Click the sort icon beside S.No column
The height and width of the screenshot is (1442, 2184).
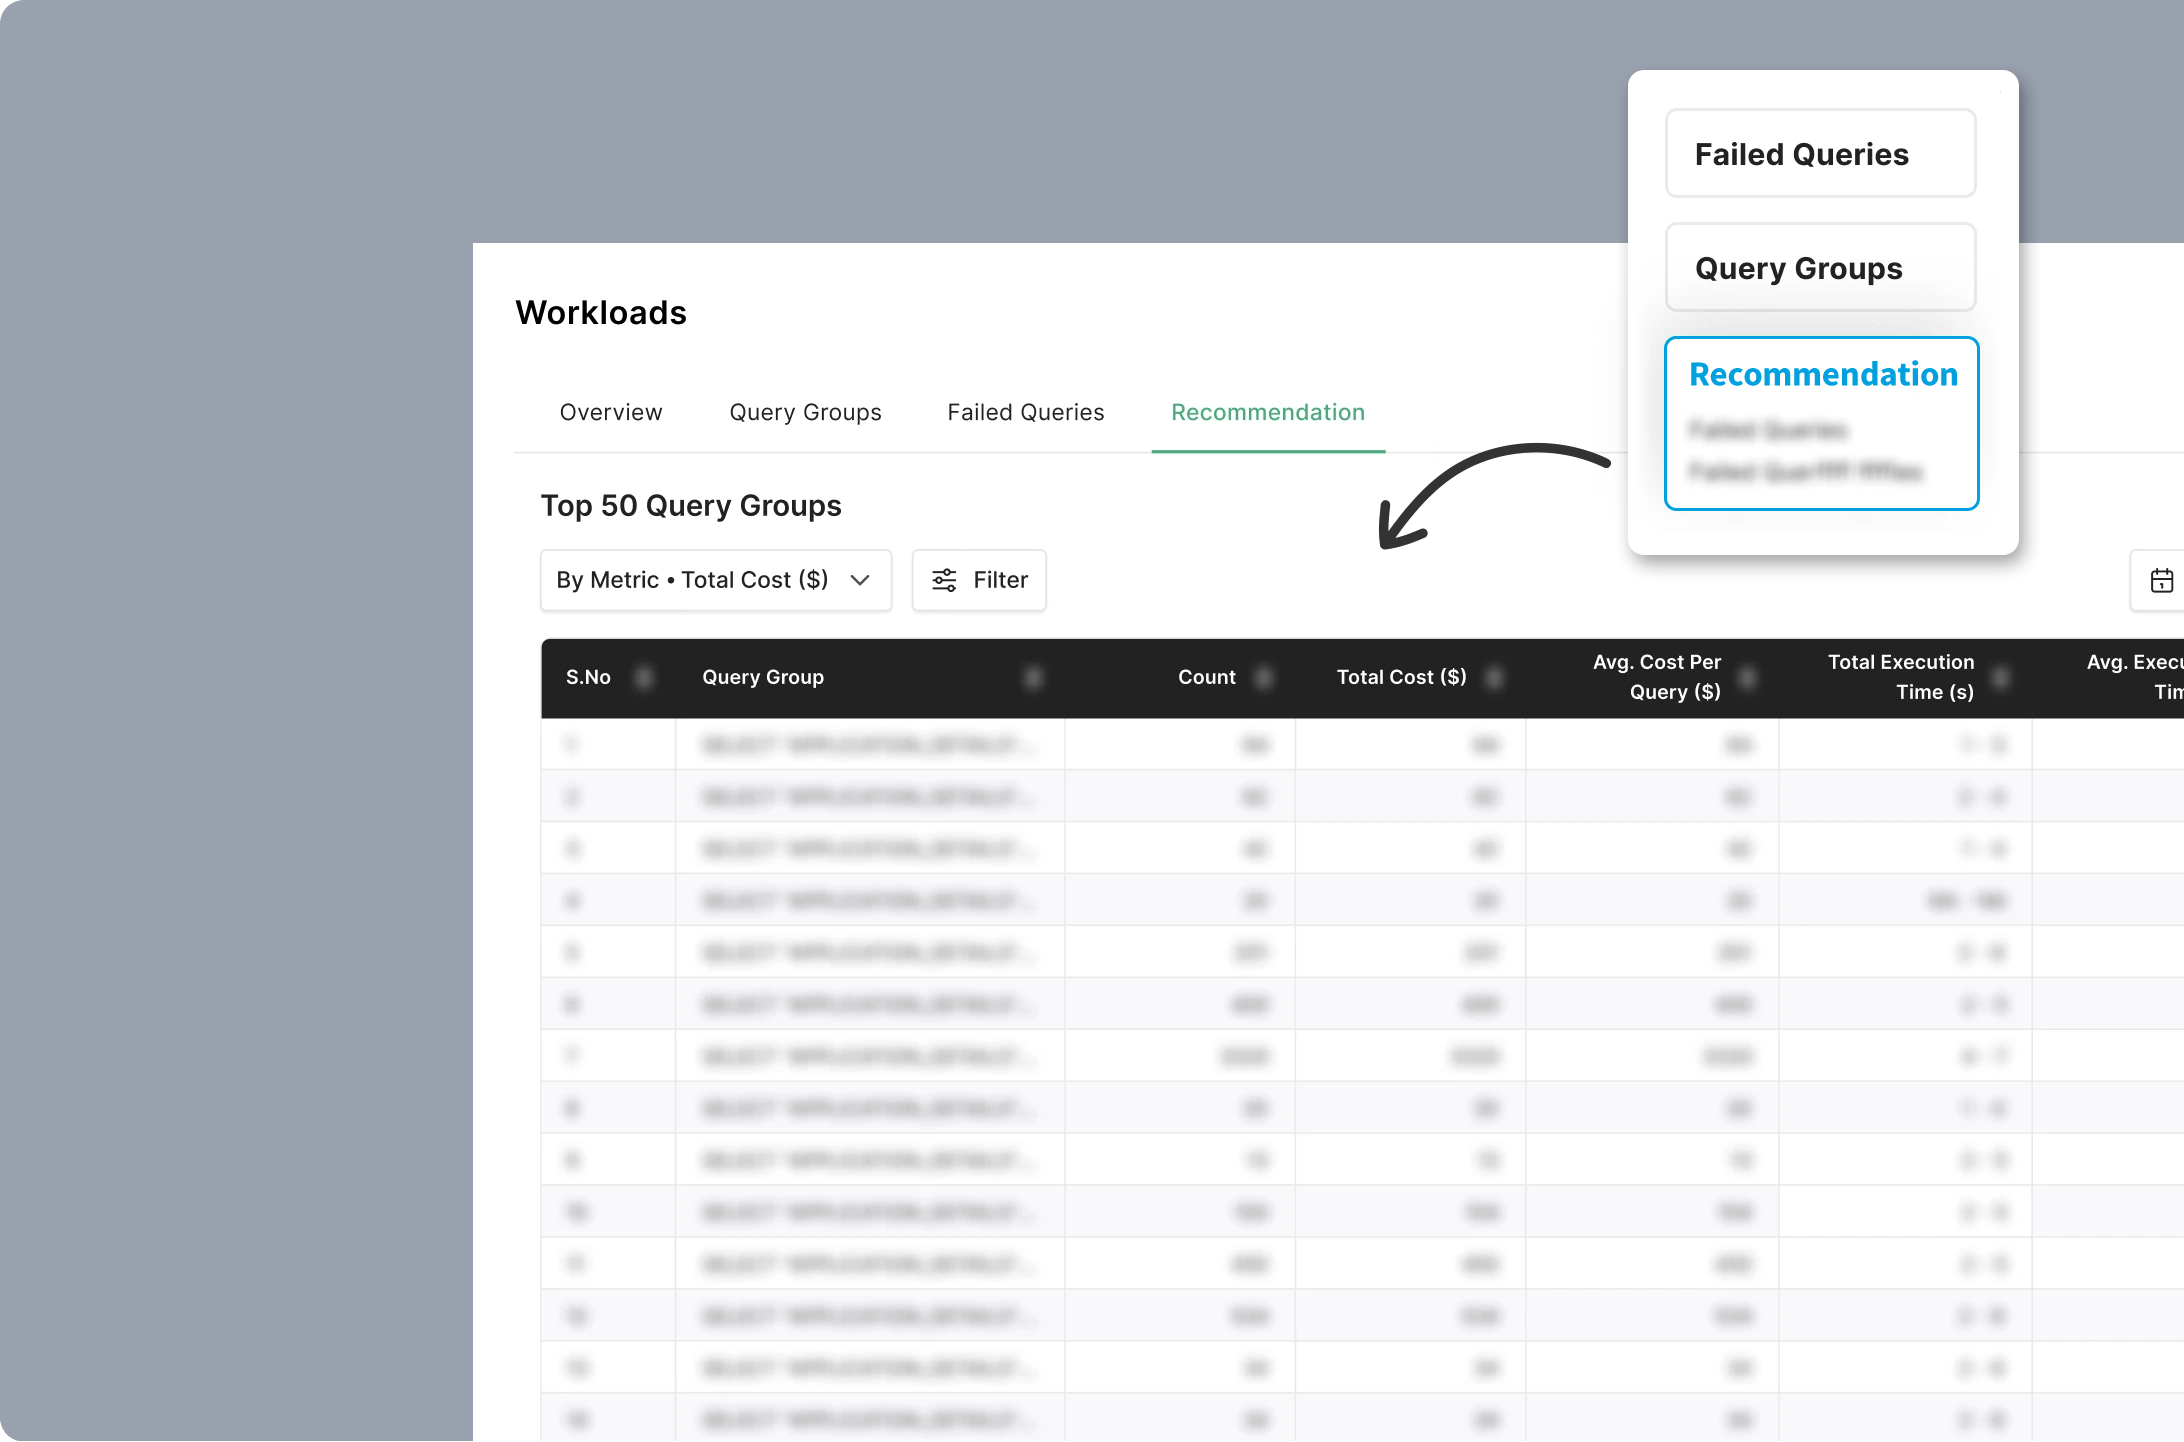644,677
